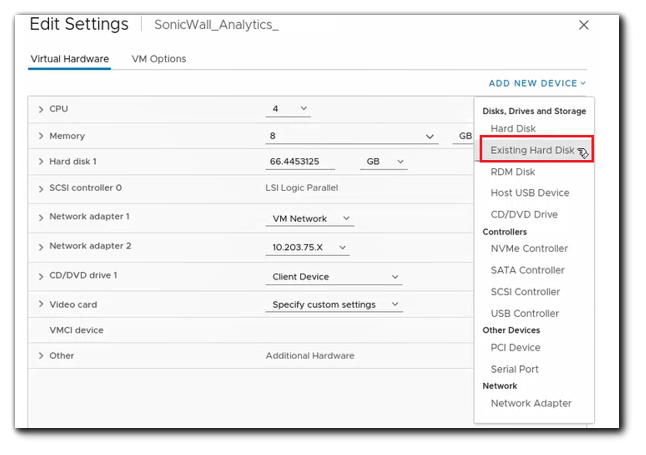The image size is (646, 455).
Task: Switch to the VM Options tab
Action: pos(159,59)
